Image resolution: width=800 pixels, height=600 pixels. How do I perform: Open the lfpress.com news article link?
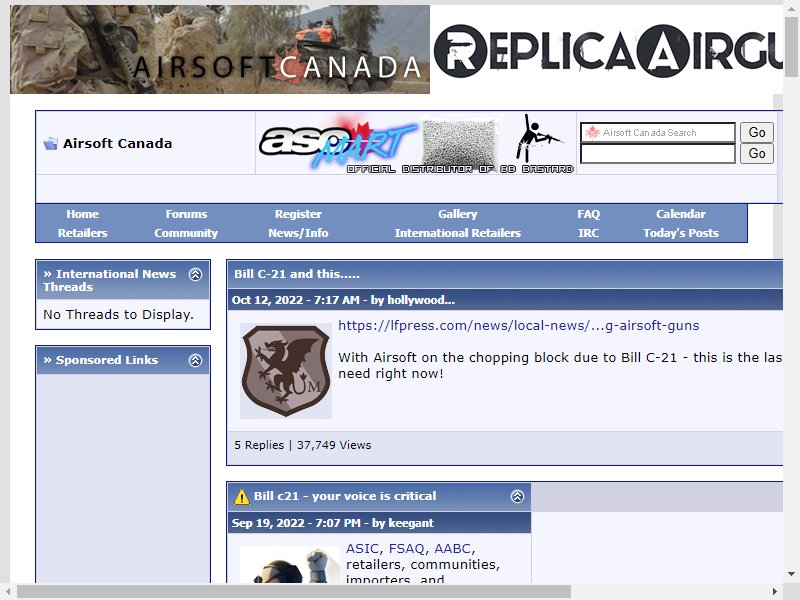click(x=518, y=326)
